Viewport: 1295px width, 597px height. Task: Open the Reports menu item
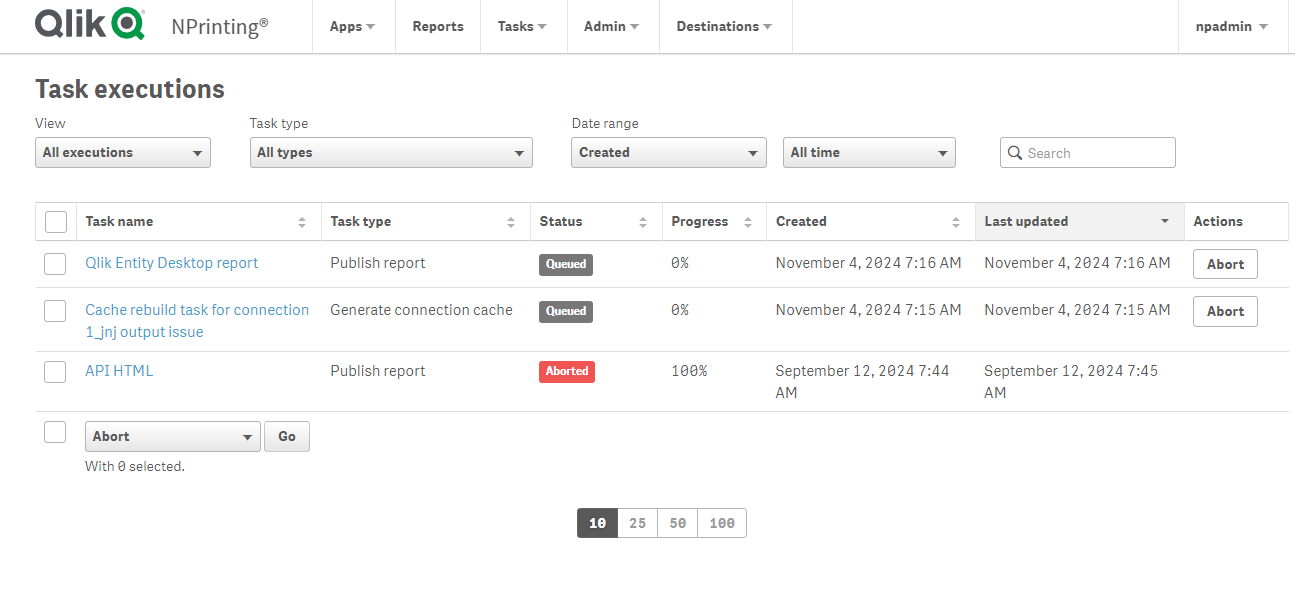coord(438,27)
